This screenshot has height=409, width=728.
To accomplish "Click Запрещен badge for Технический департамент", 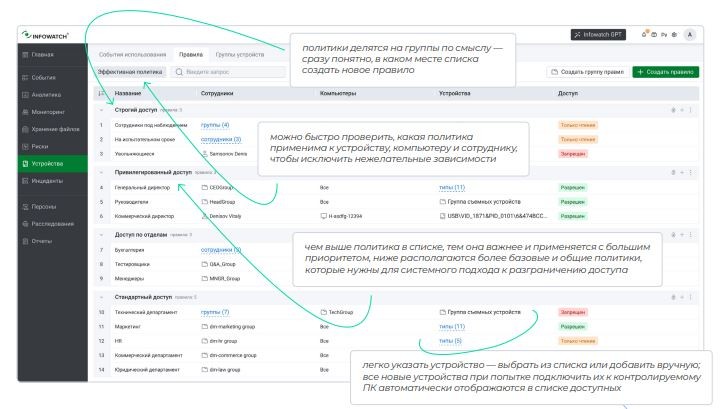I will click(x=573, y=312).
